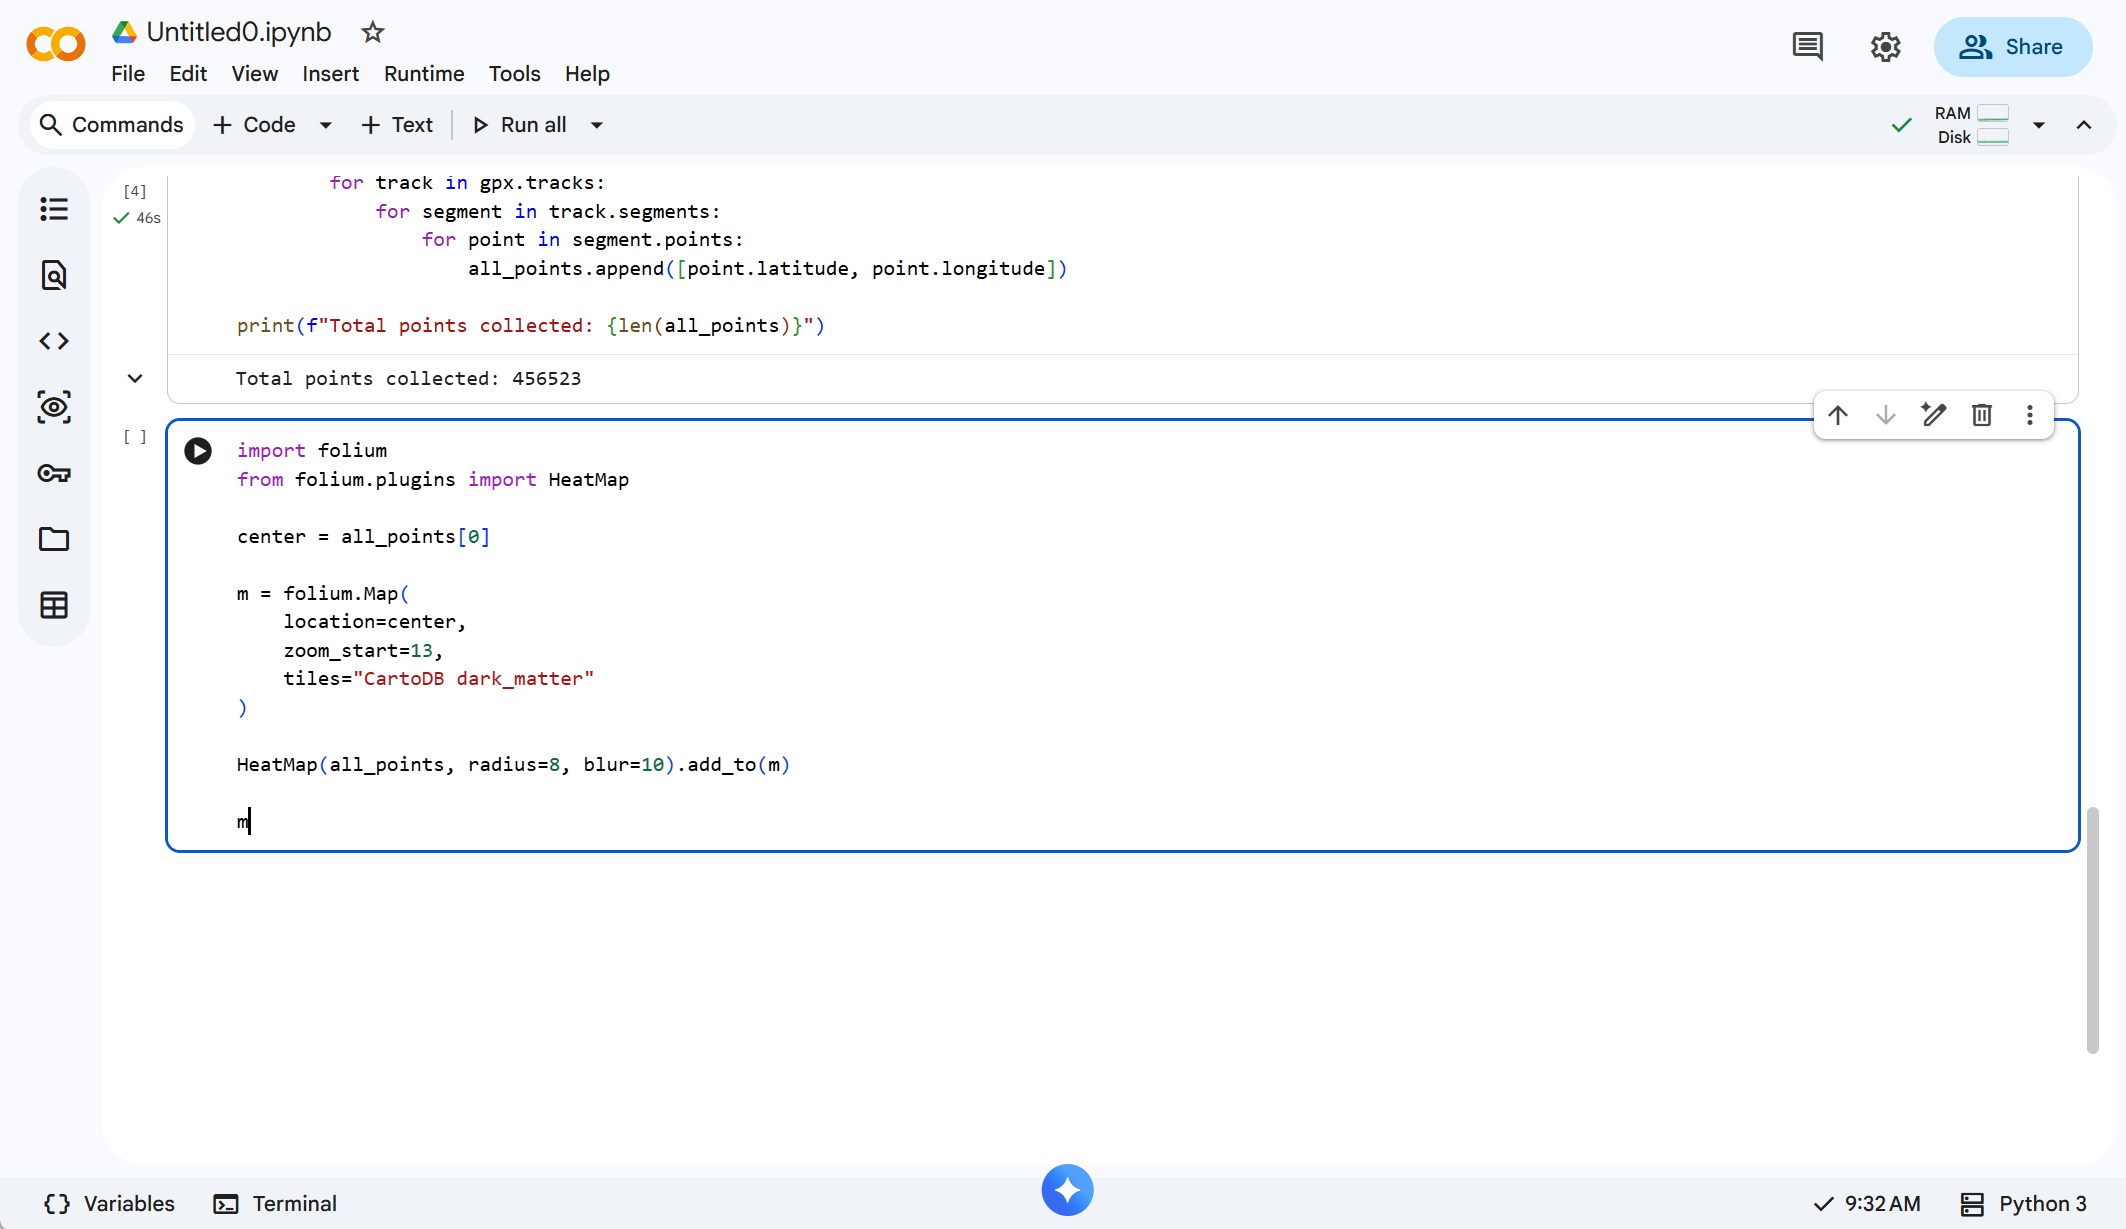The height and width of the screenshot is (1229, 2126).
Task: Open the Tools menu
Action: coord(514,74)
